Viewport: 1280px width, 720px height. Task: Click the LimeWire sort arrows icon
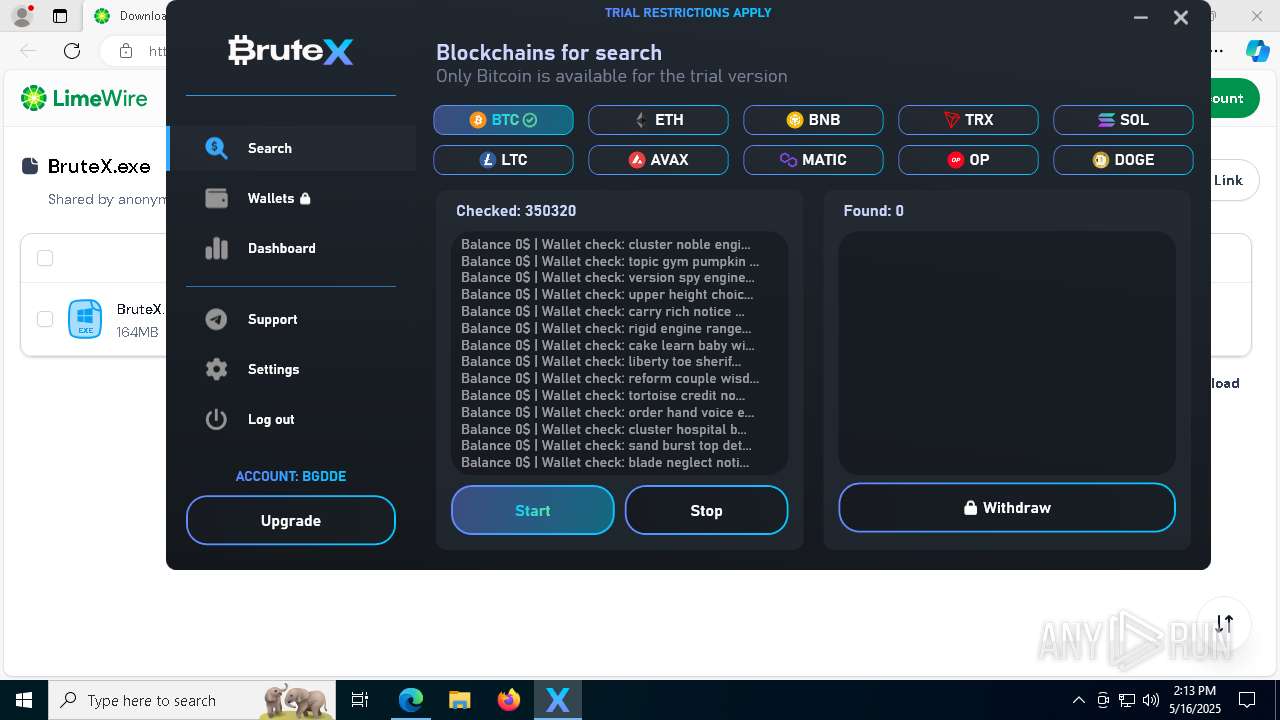click(1225, 624)
